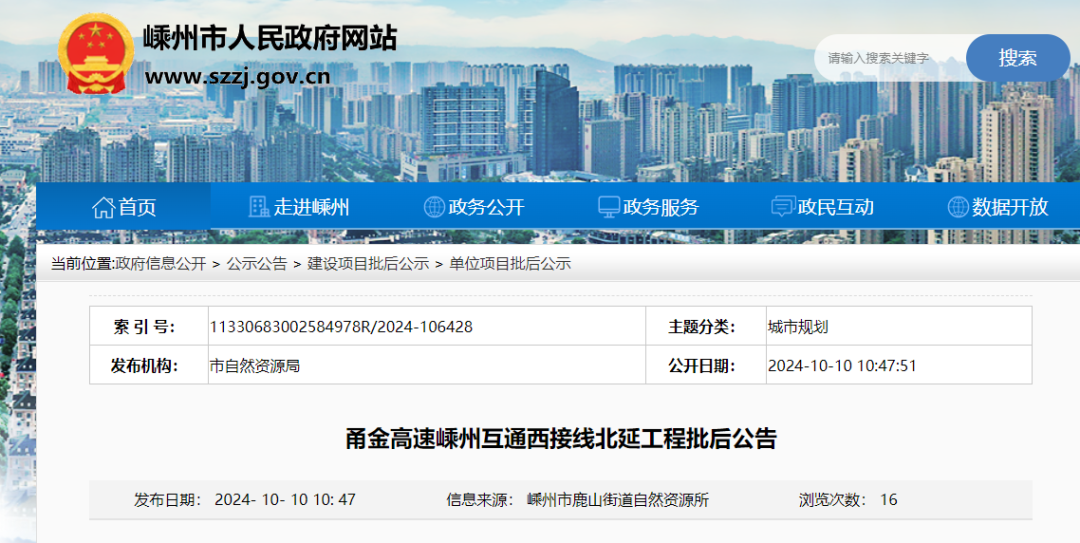1080x543 pixels.
Task: Click the 单位项目批后公示 breadcrumb
Action: pyautogui.click(x=510, y=264)
